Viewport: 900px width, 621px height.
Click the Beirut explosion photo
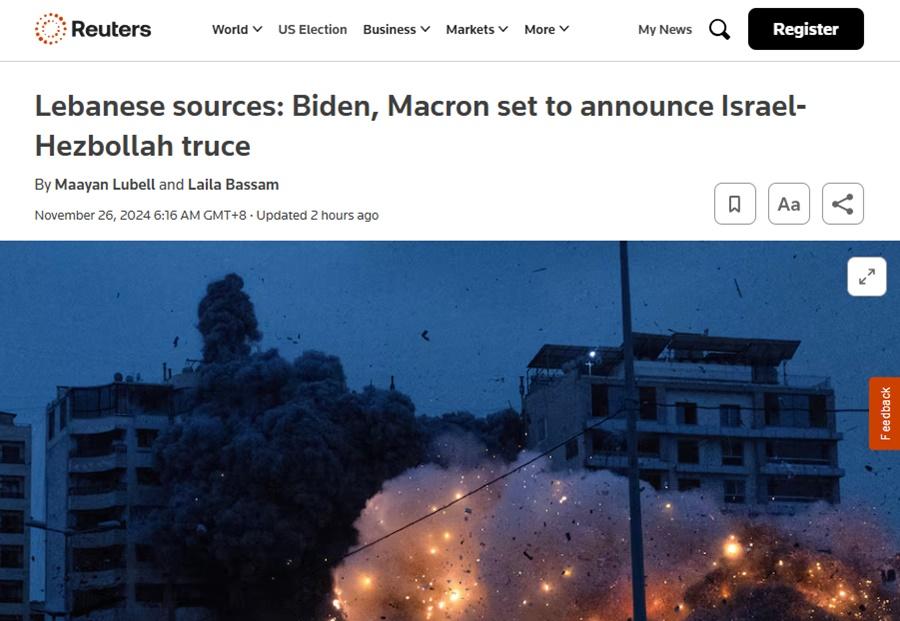(450, 430)
